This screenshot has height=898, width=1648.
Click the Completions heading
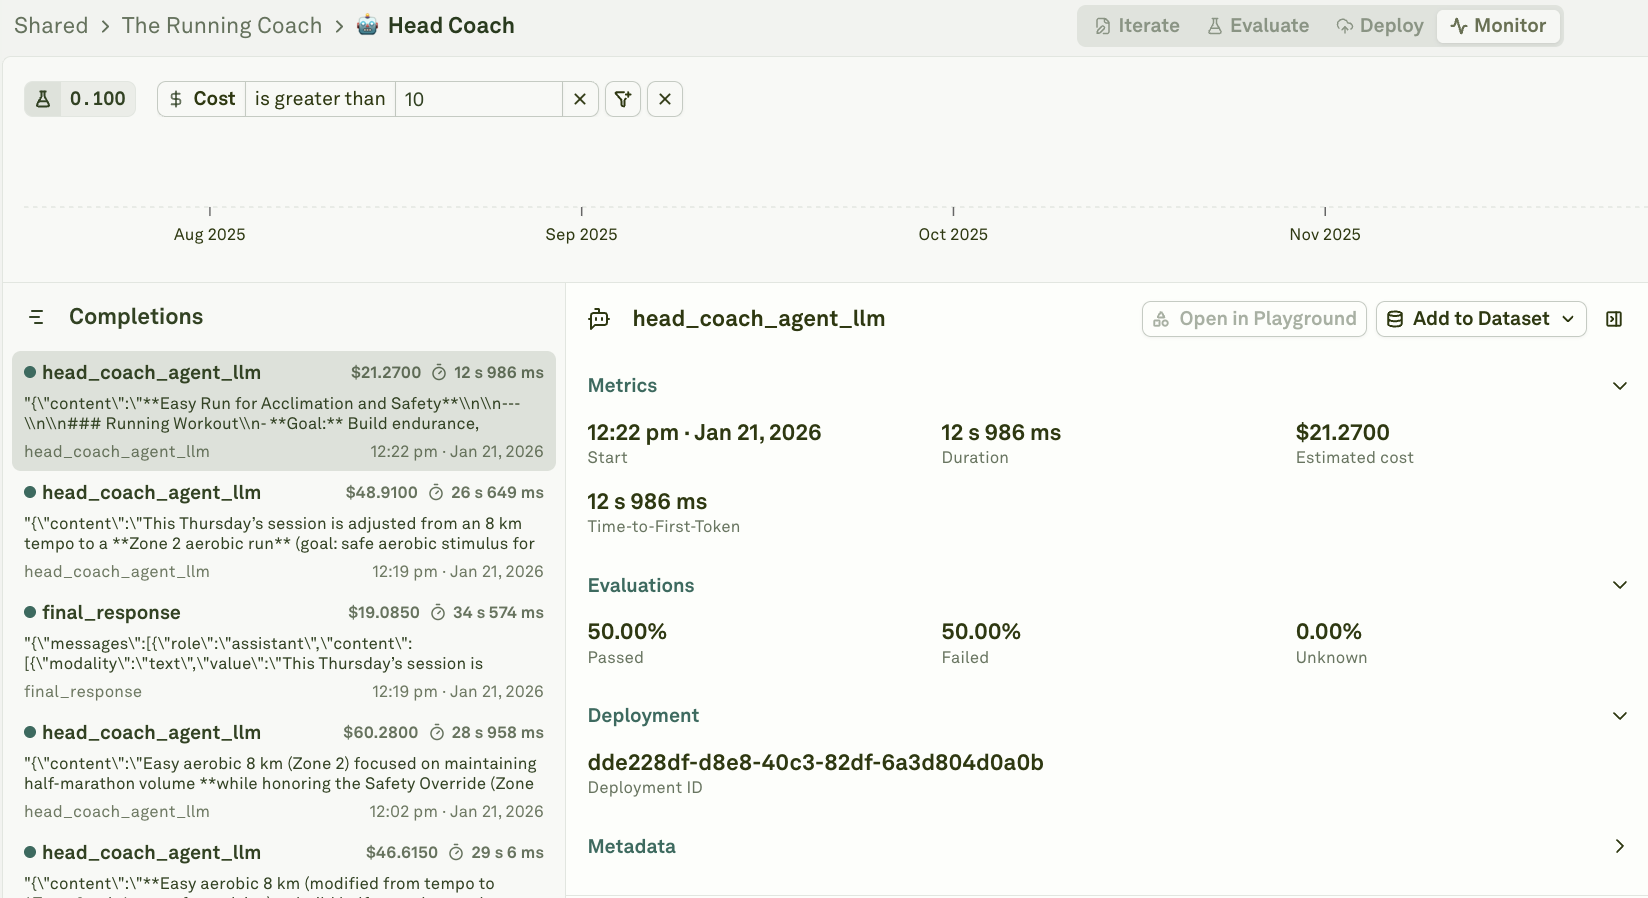(x=136, y=317)
